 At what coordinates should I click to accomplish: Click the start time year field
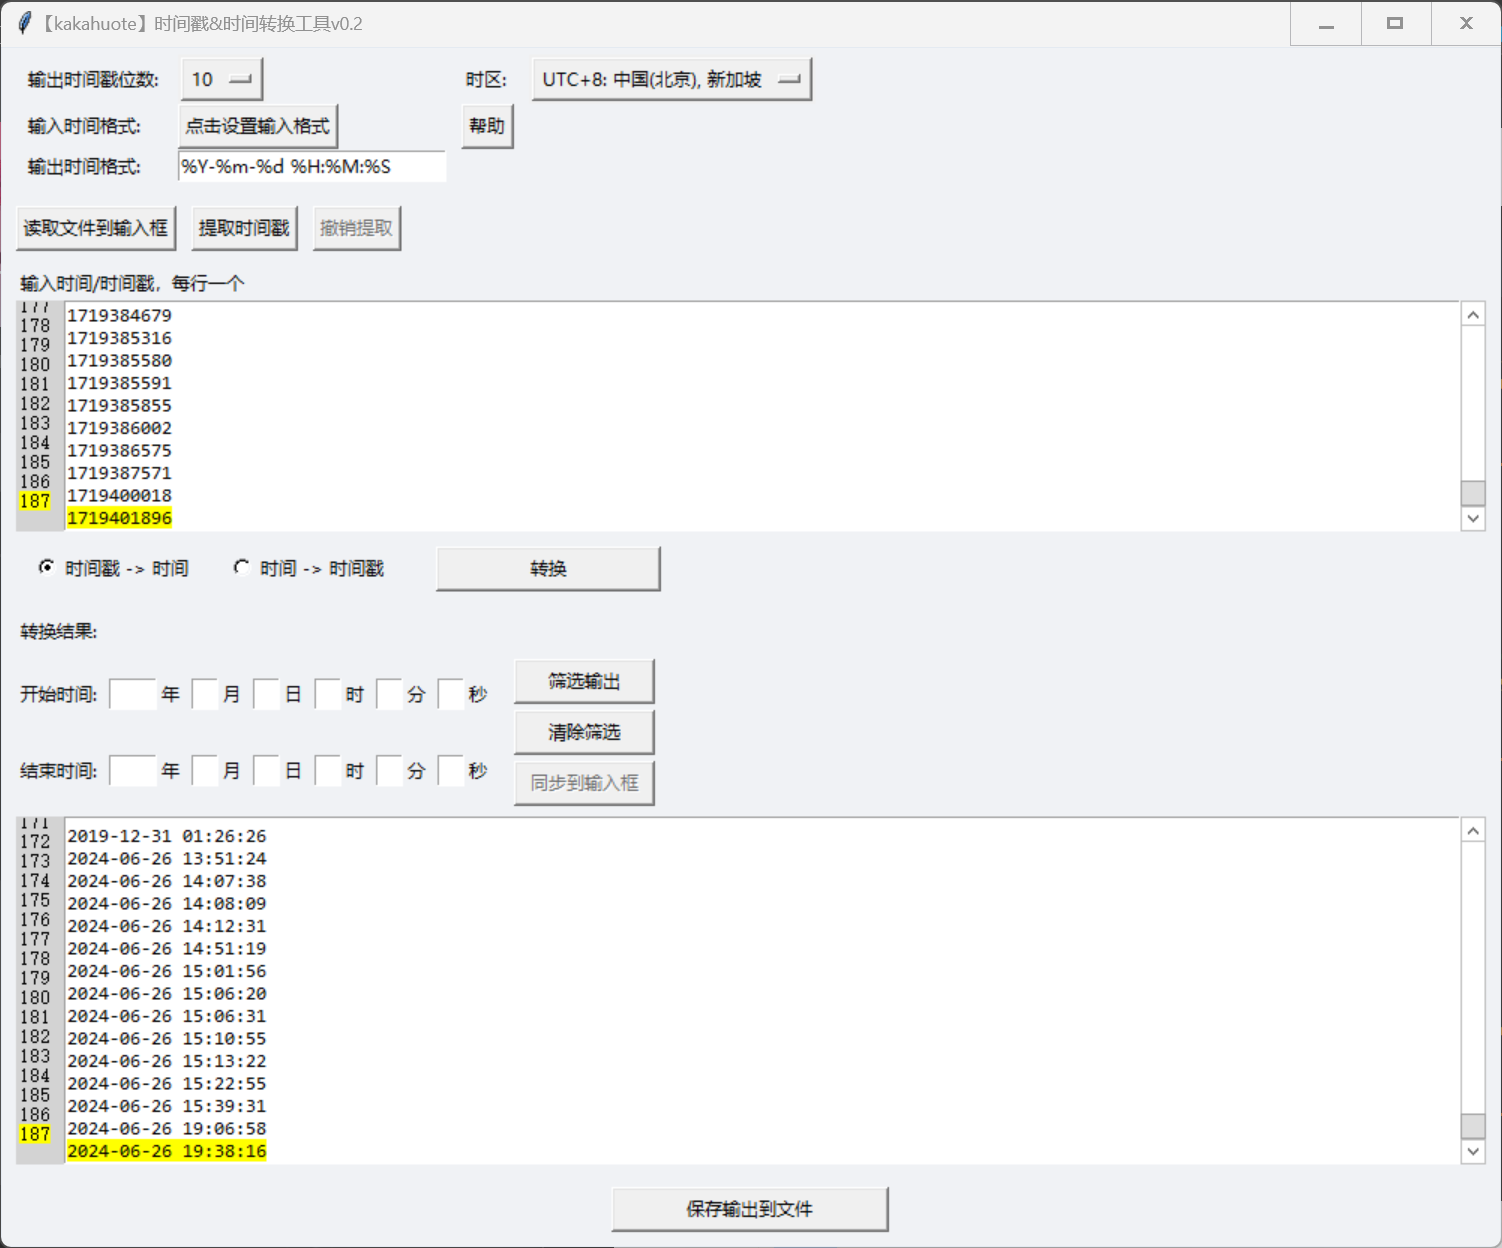pos(132,694)
